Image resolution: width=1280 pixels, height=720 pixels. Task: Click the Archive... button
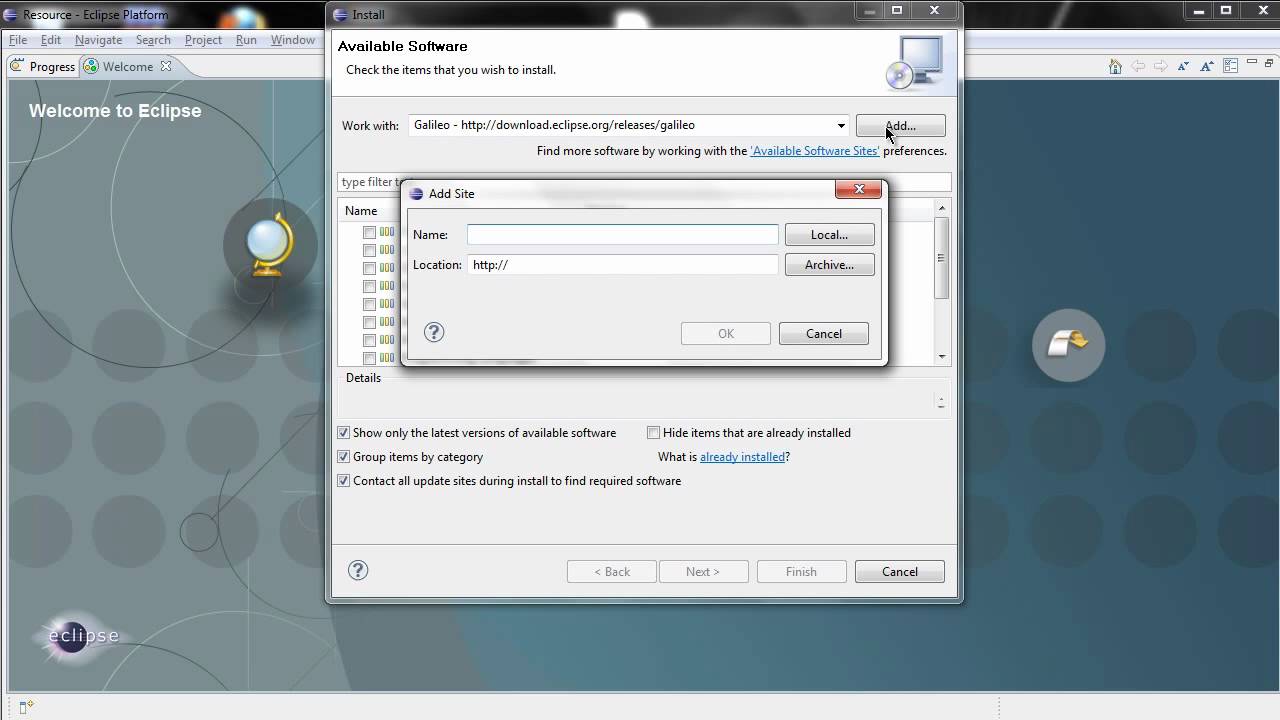point(829,265)
